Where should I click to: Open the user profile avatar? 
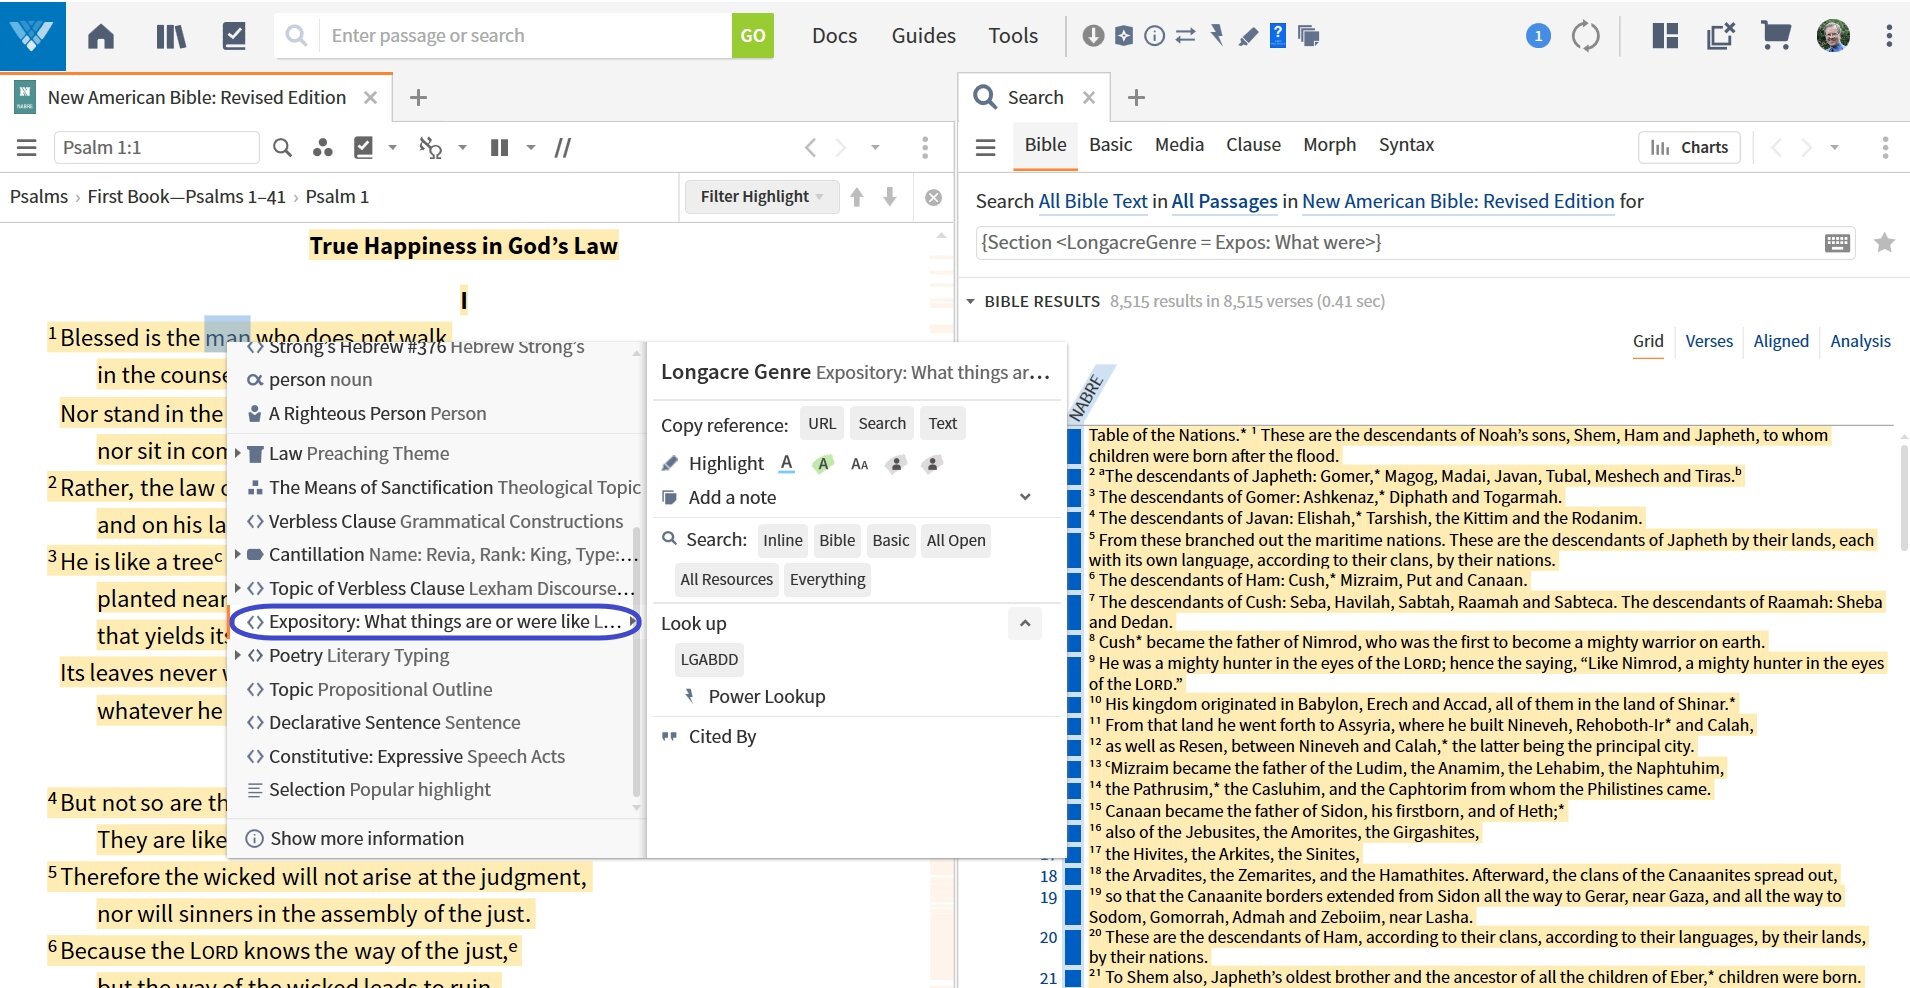pos(1833,36)
